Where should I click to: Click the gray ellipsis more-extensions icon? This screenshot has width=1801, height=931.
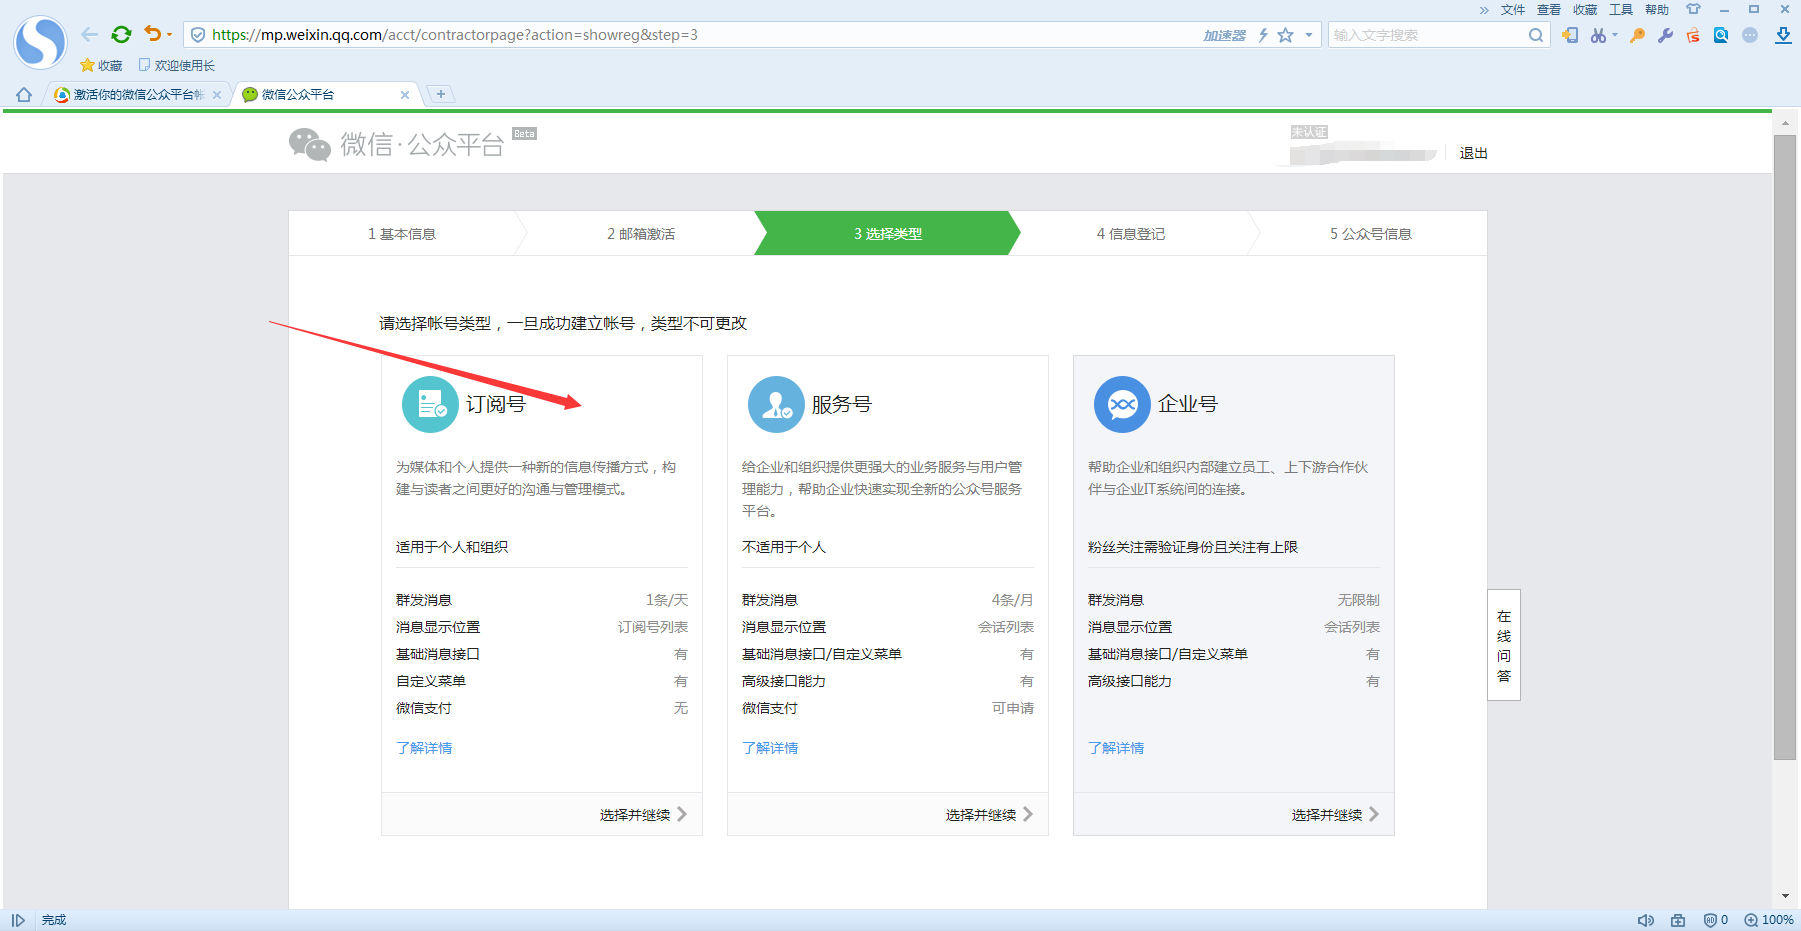1750,35
